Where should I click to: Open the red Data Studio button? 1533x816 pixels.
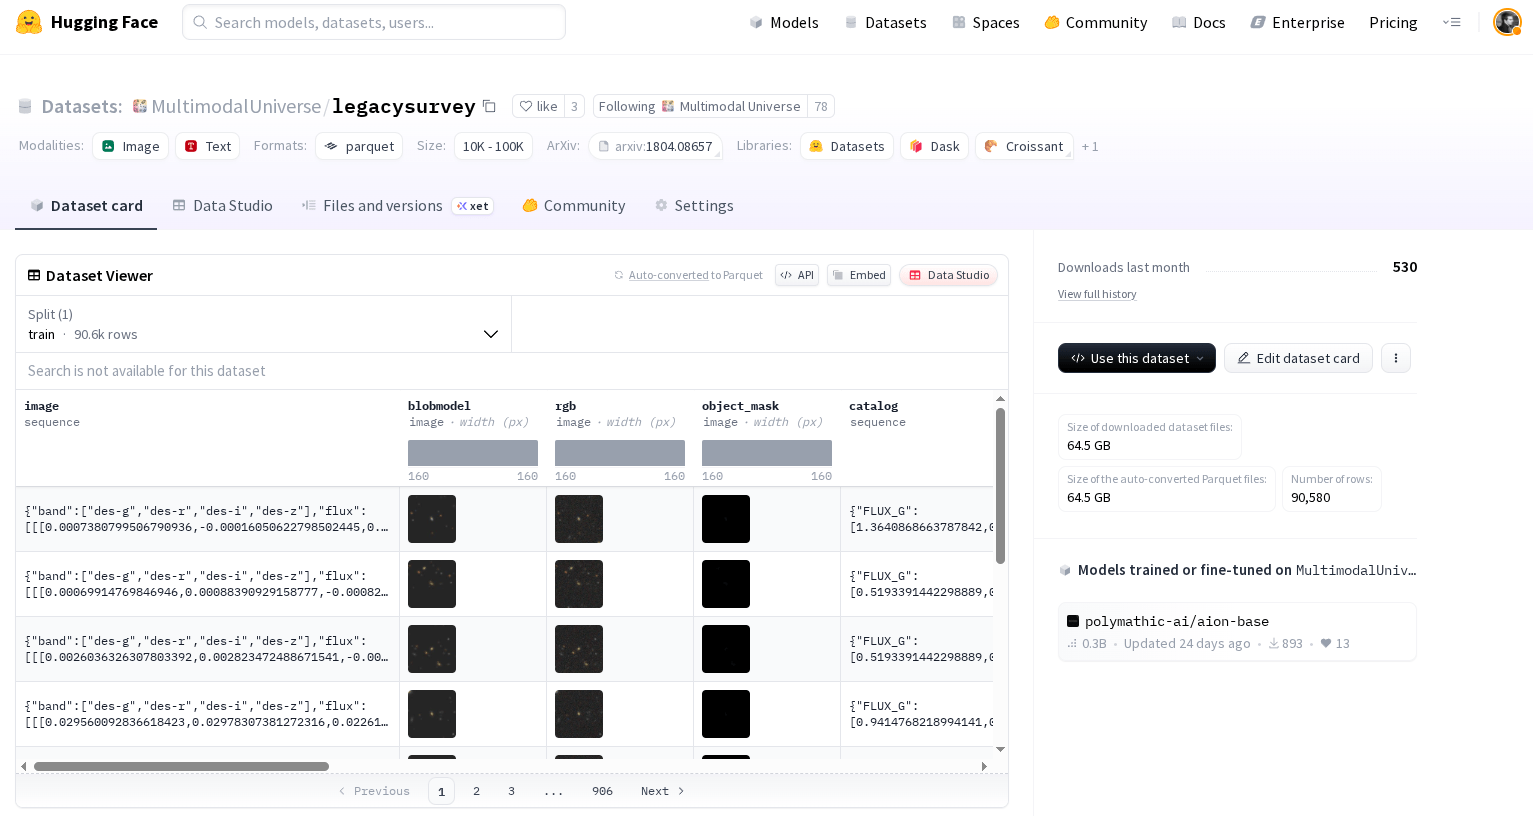click(948, 275)
